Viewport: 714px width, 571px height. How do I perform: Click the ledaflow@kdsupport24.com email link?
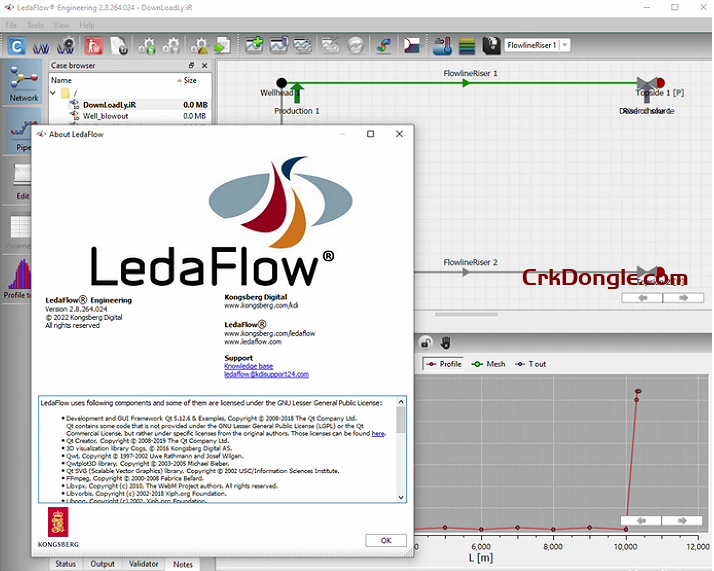click(x=266, y=374)
